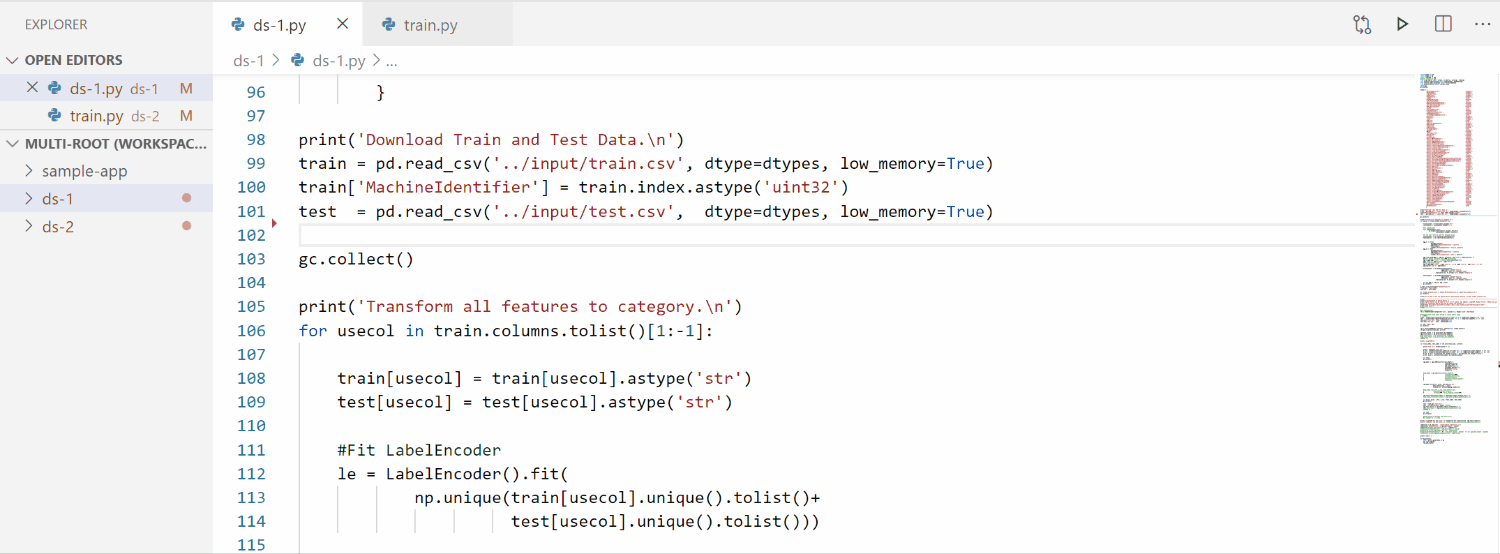Image resolution: width=1500 pixels, height=554 pixels.
Task: Close the ds-1.py editor tab
Action: [343, 24]
